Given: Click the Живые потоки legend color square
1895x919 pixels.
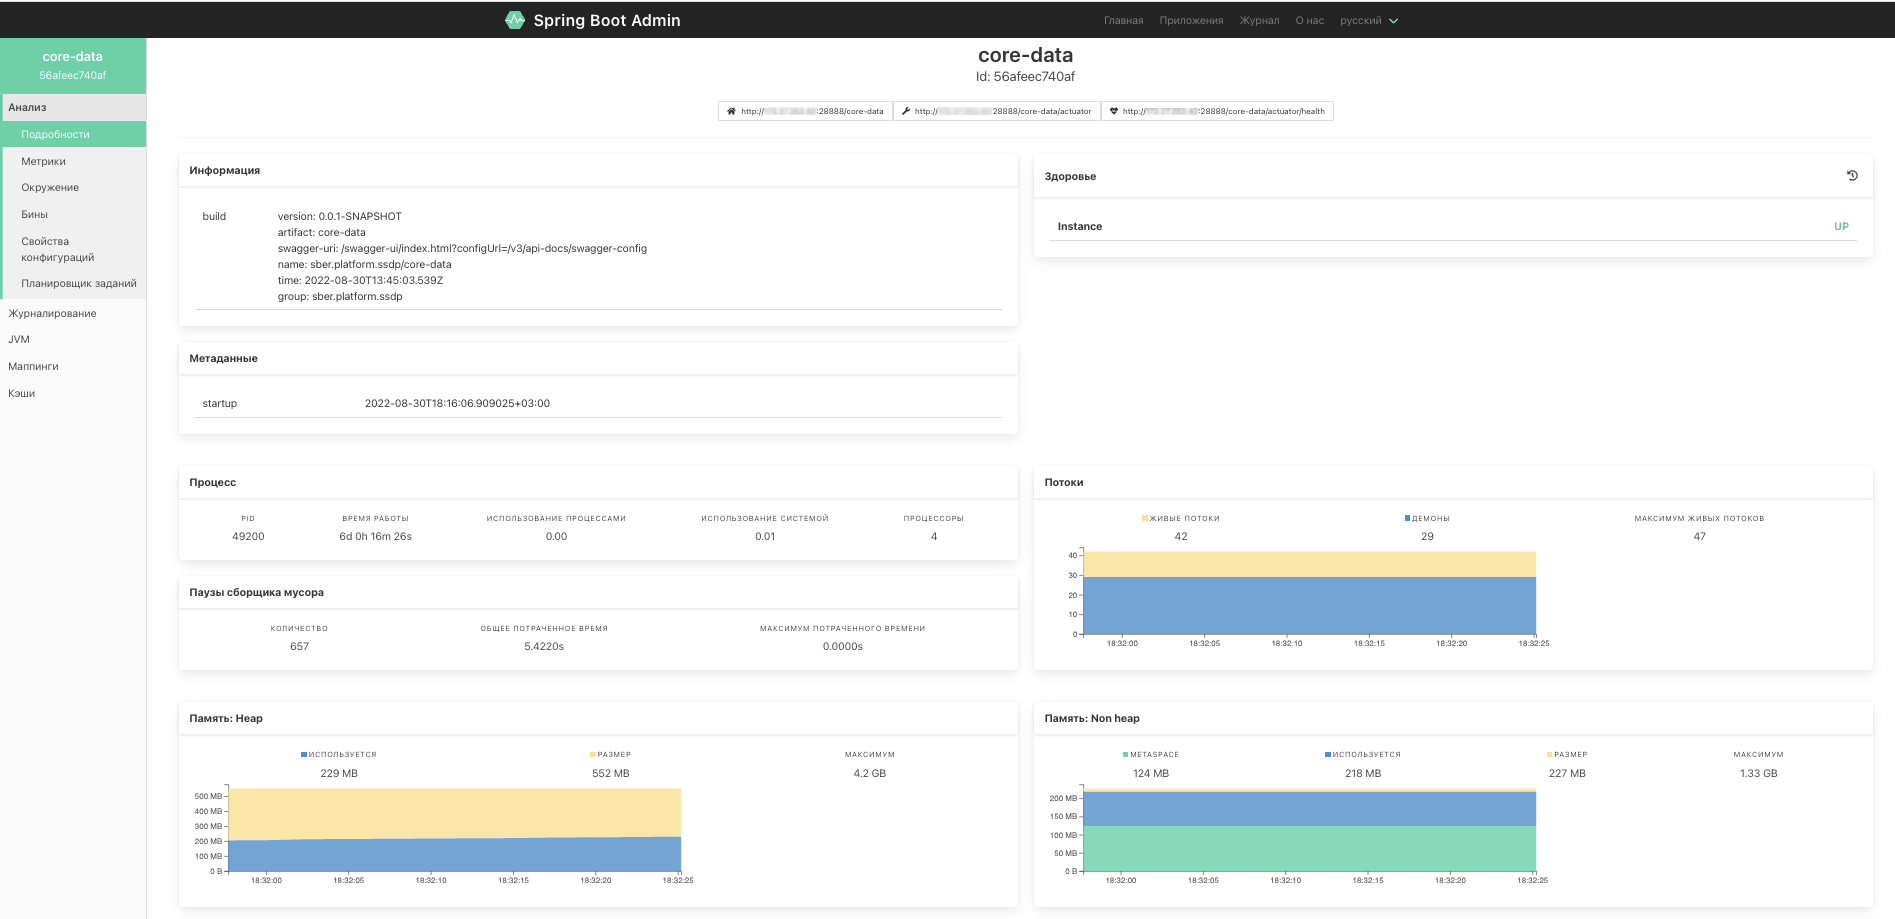Looking at the screenshot, I should (1145, 518).
